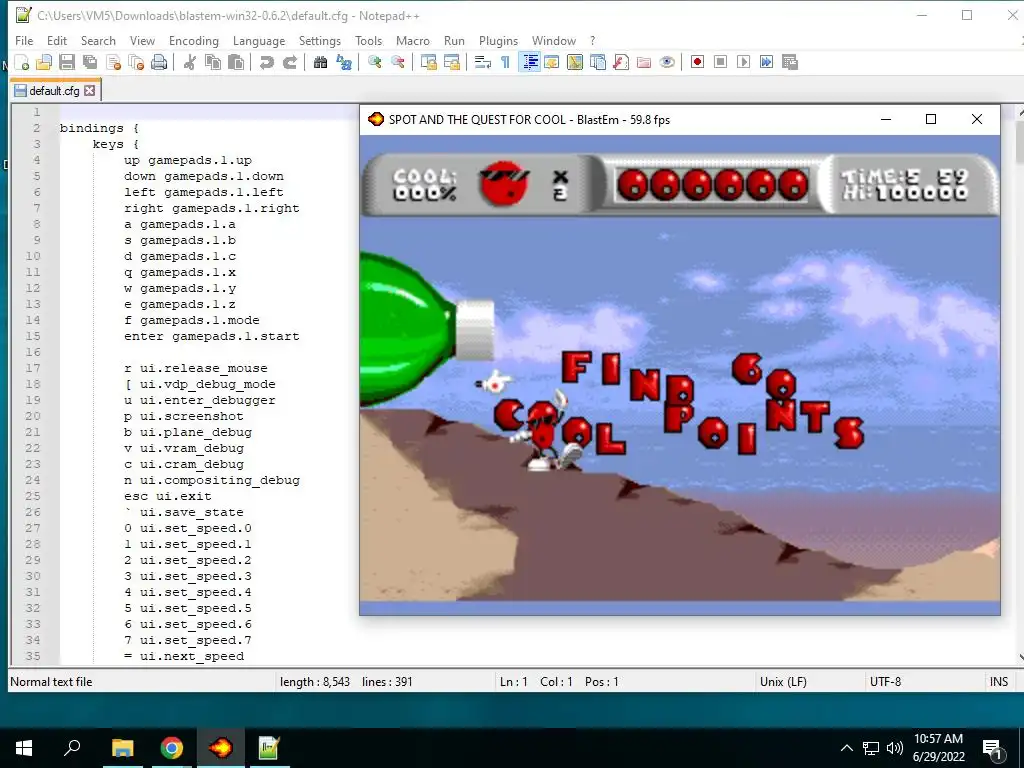This screenshot has width=1024, height=768.
Task: Click the 'p ui.screenshot' line
Action: pos(184,416)
